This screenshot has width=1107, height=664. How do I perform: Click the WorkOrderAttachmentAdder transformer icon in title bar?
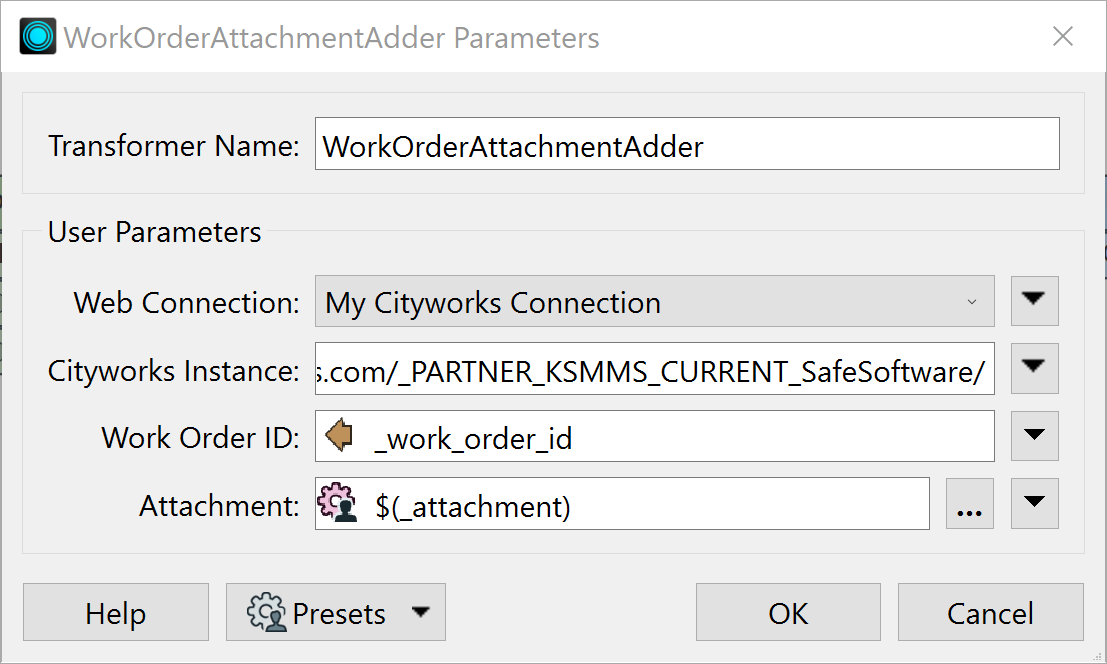(36, 36)
